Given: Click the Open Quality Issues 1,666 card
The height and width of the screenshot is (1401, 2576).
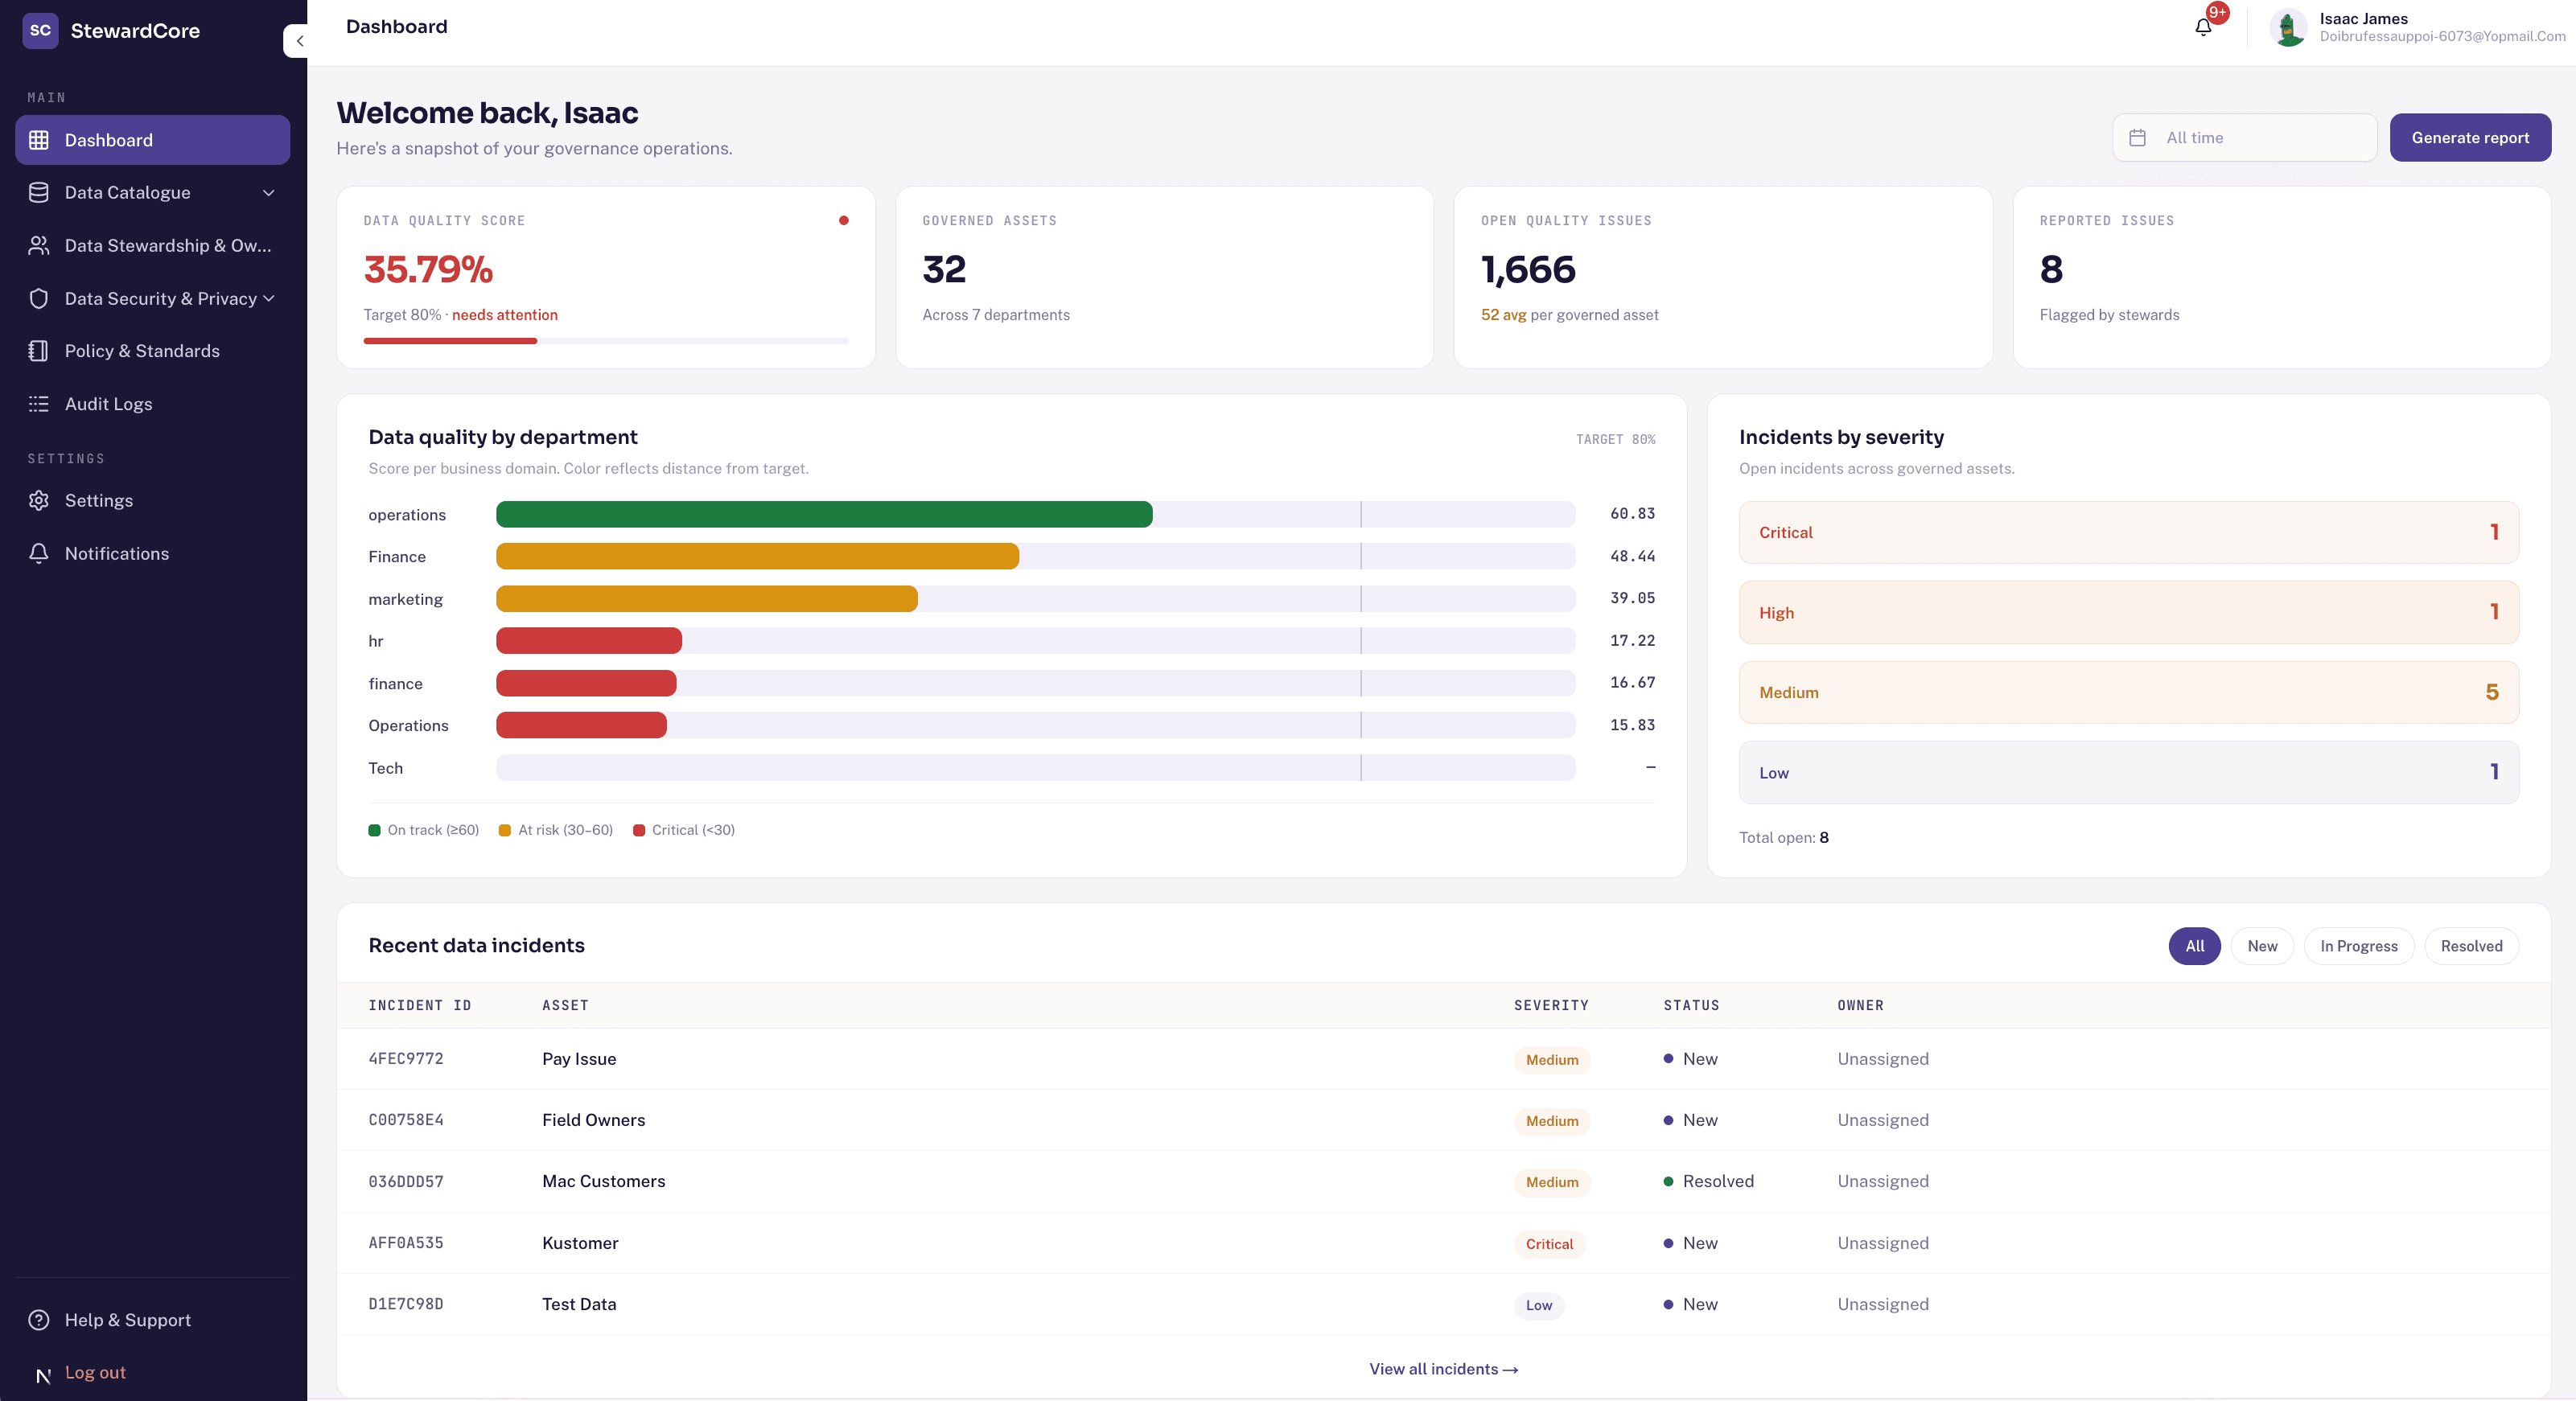Looking at the screenshot, I should (x=1722, y=278).
